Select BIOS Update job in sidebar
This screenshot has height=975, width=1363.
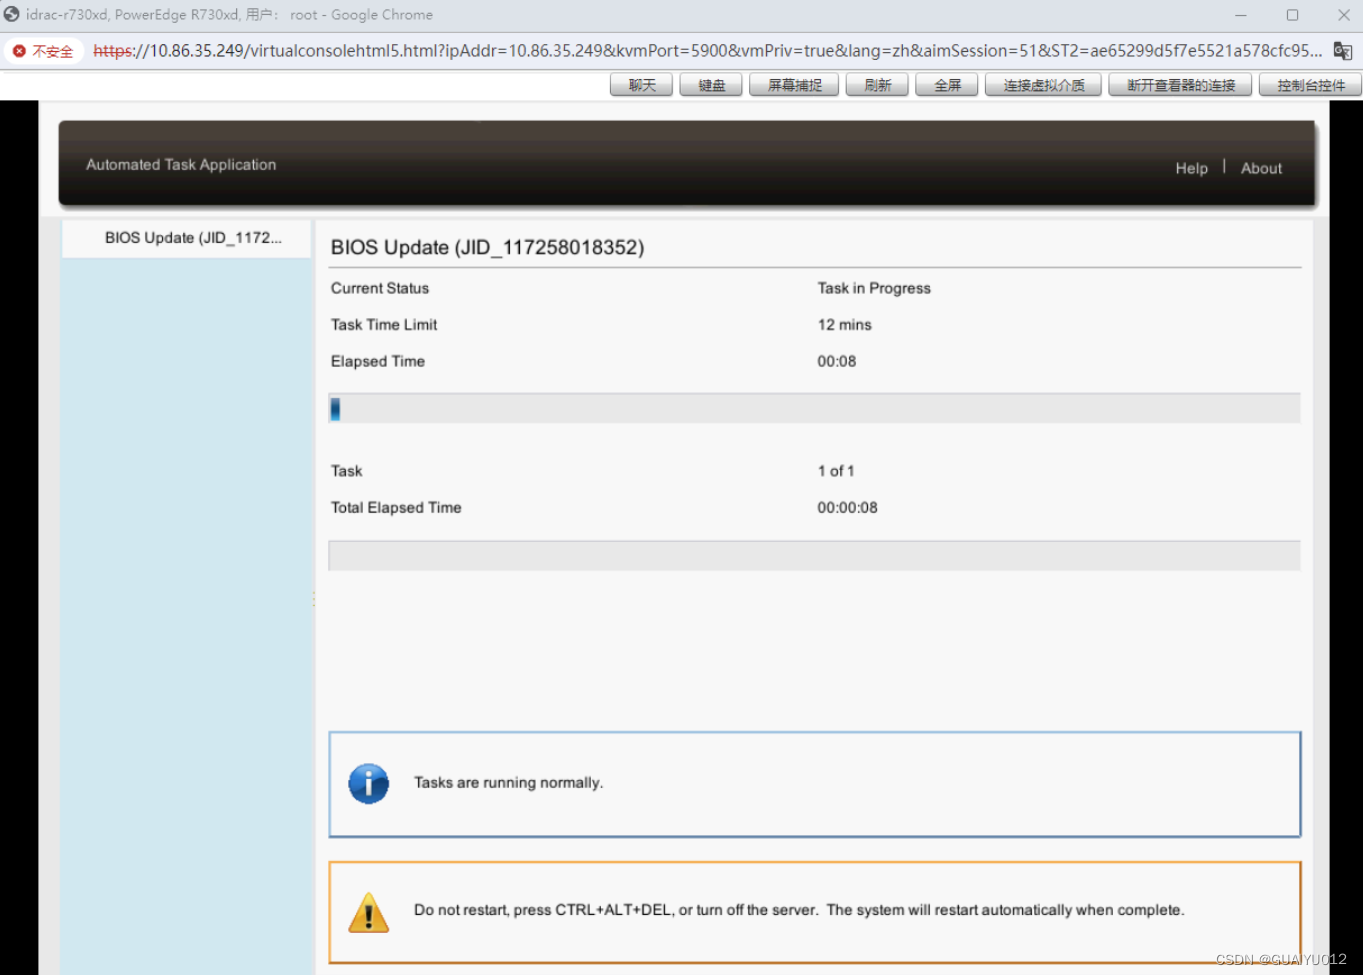pyautogui.click(x=187, y=238)
